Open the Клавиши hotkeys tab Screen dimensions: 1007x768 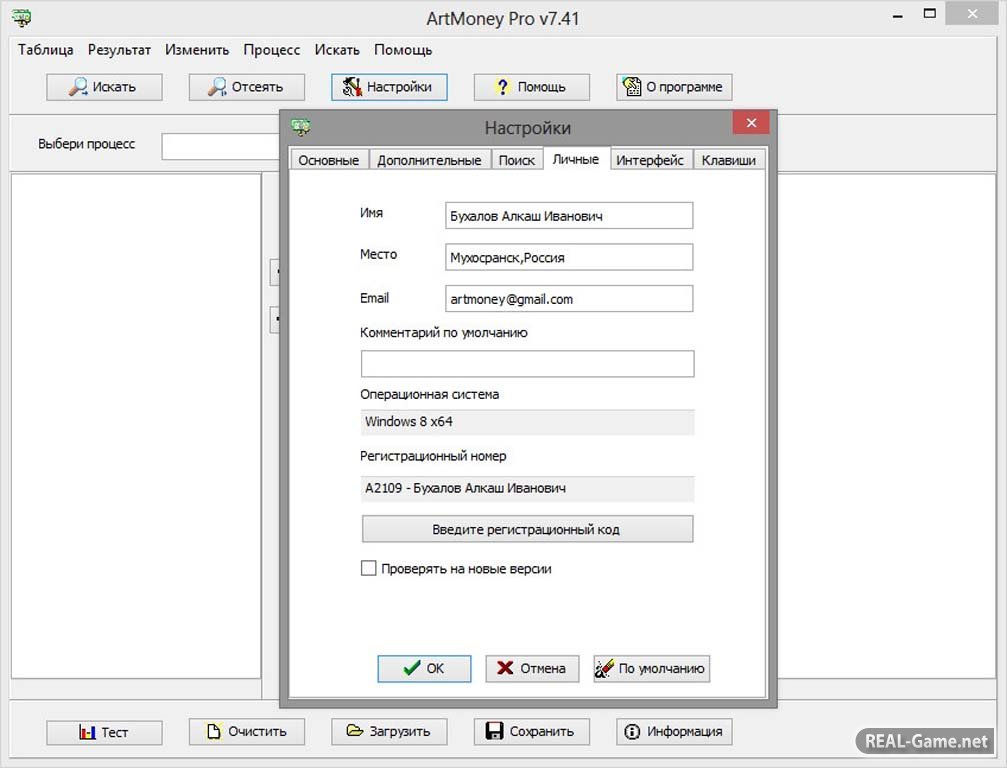729,160
